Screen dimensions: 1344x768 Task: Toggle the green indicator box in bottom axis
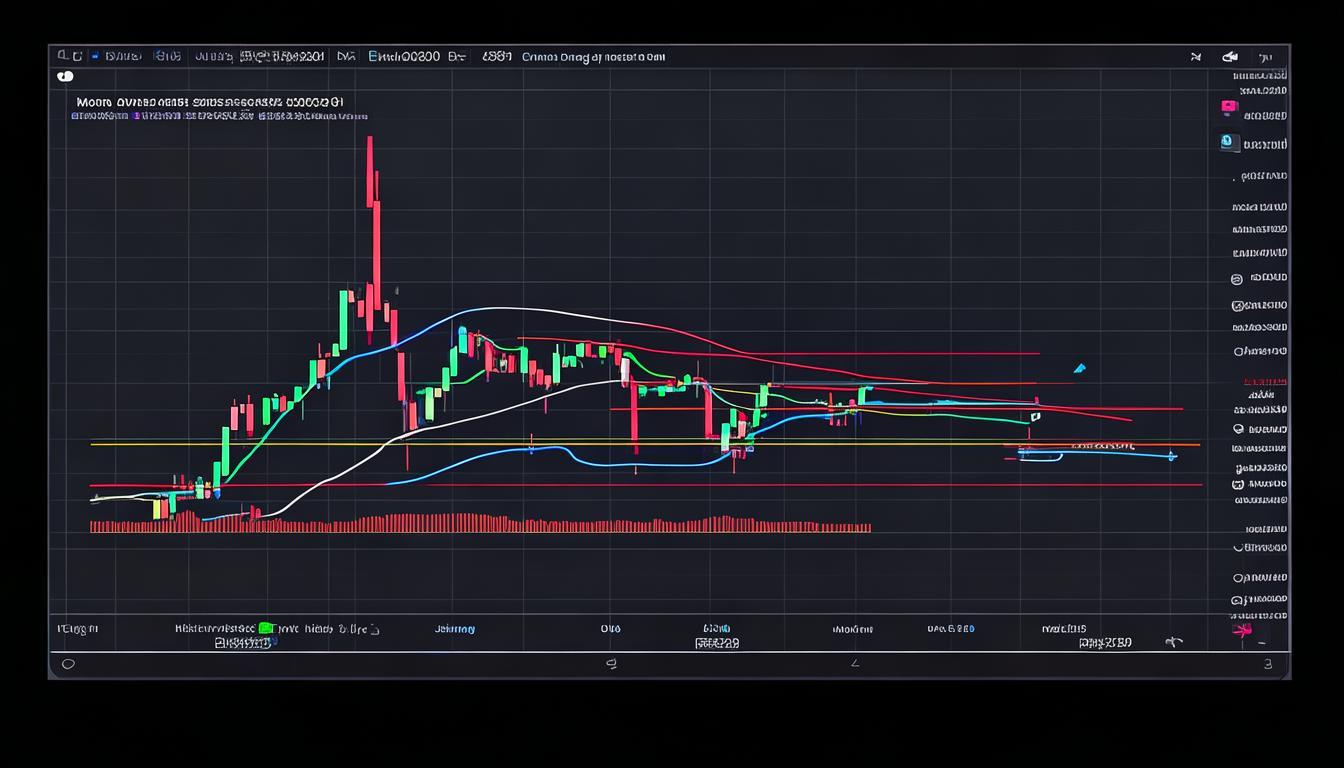tap(265, 628)
